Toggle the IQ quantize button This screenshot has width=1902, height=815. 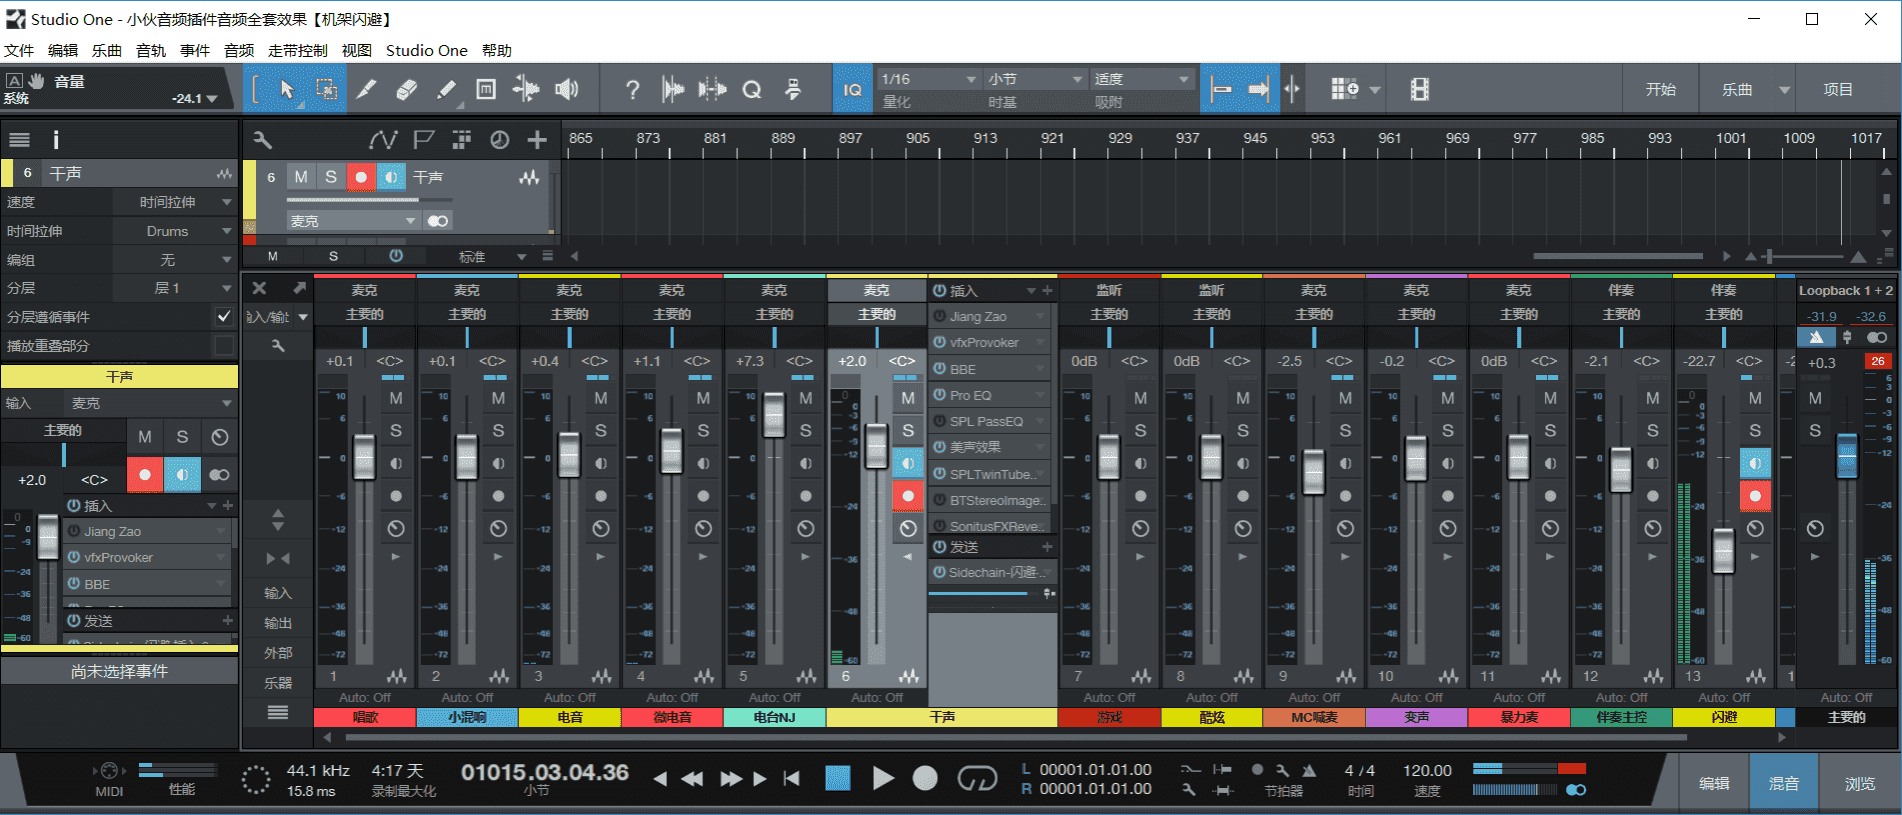click(x=852, y=90)
